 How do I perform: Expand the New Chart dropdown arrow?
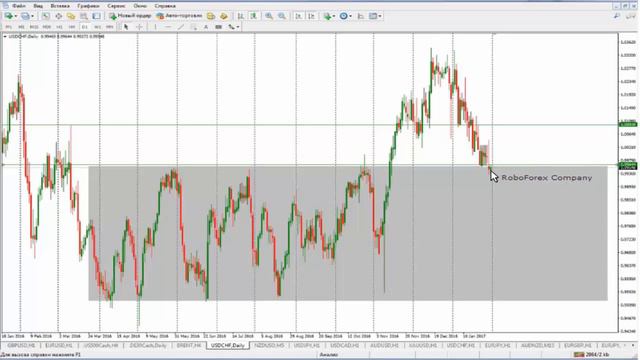pos(16,16)
